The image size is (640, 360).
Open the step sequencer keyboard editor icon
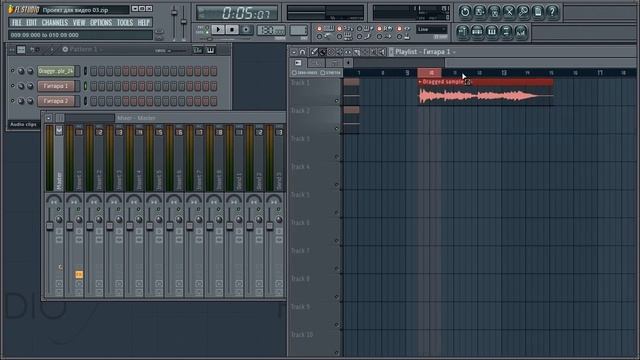[211, 50]
